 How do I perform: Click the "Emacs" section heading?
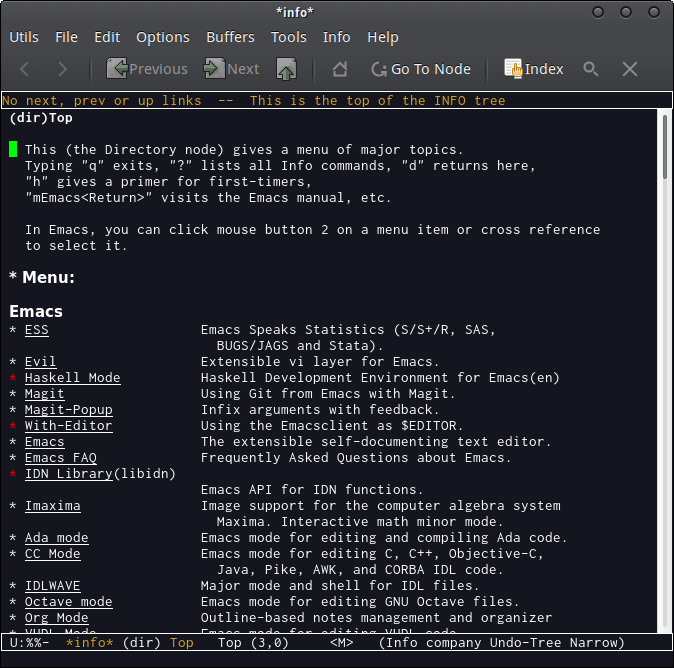[36, 311]
